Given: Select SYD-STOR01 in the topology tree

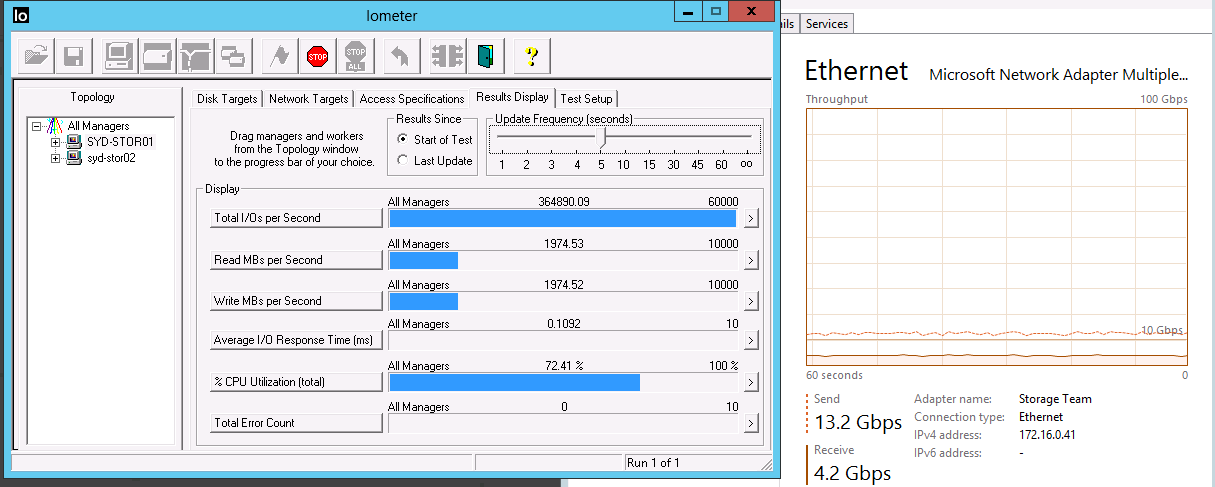Looking at the screenshot, I should point(120,142).
